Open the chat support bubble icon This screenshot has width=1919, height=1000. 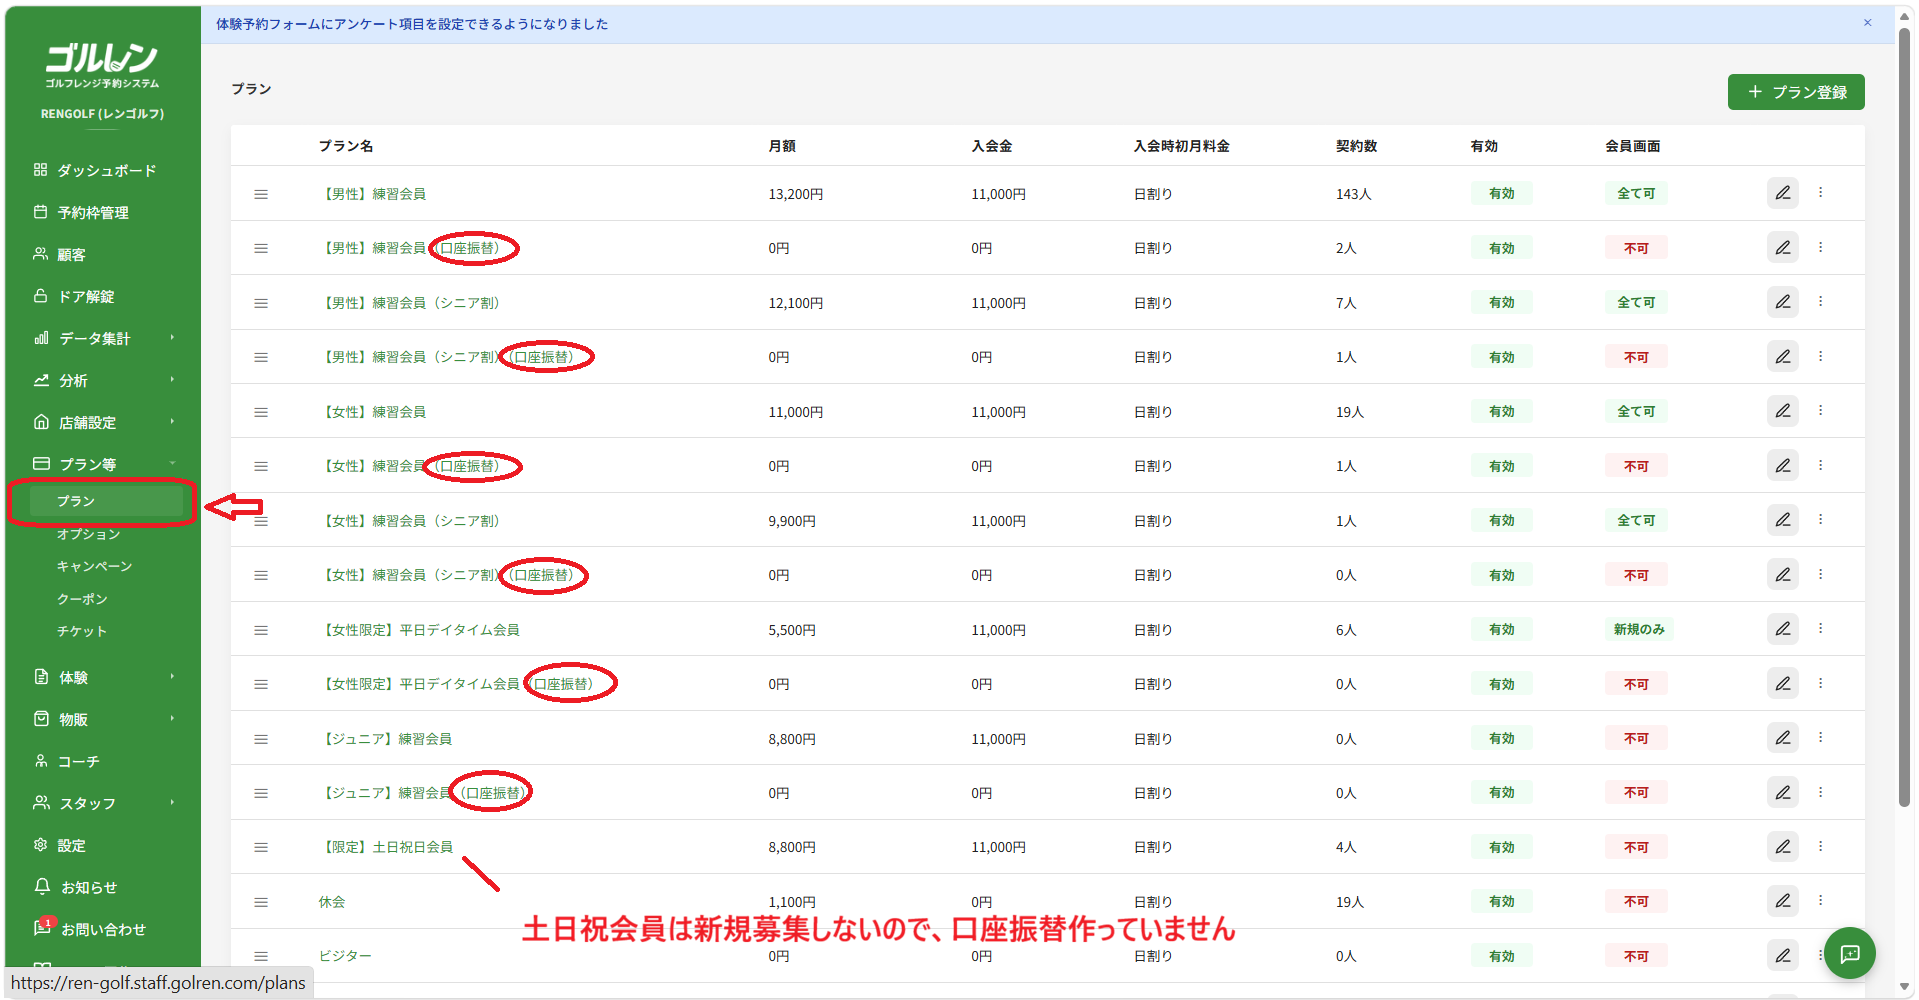[x=1849, y=954]
